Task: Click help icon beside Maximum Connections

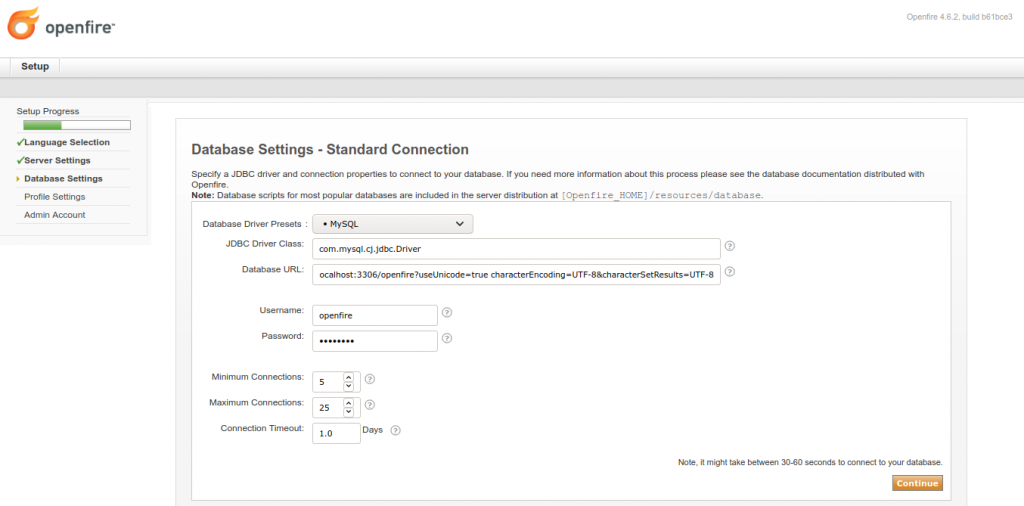Action: point(370,405)
